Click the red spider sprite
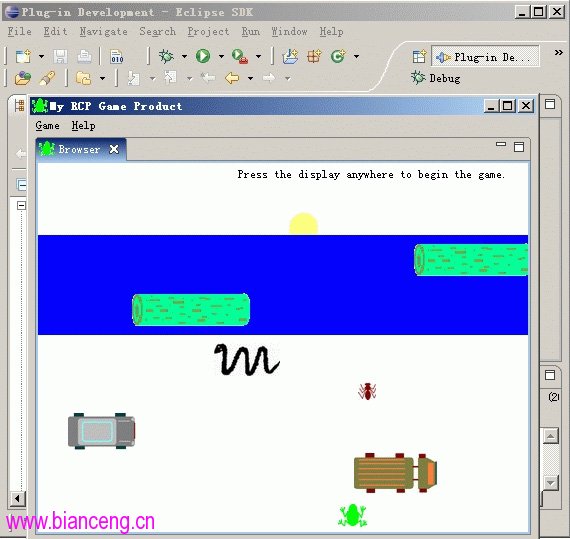Viewport: 570px width, 539px height. (367, 391)
